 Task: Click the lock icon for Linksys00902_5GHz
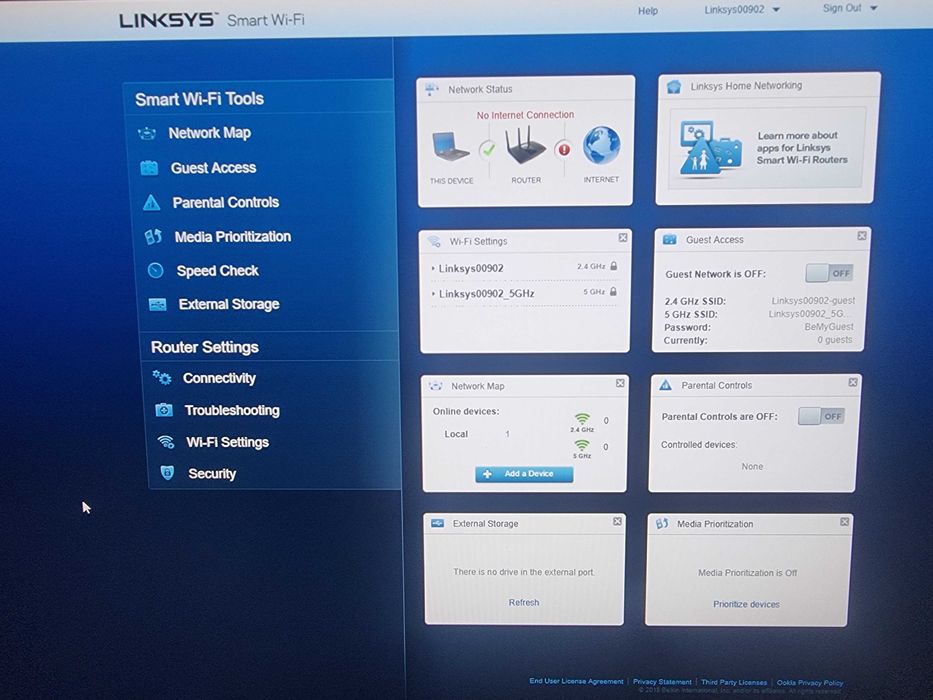[x=613, y=292]
